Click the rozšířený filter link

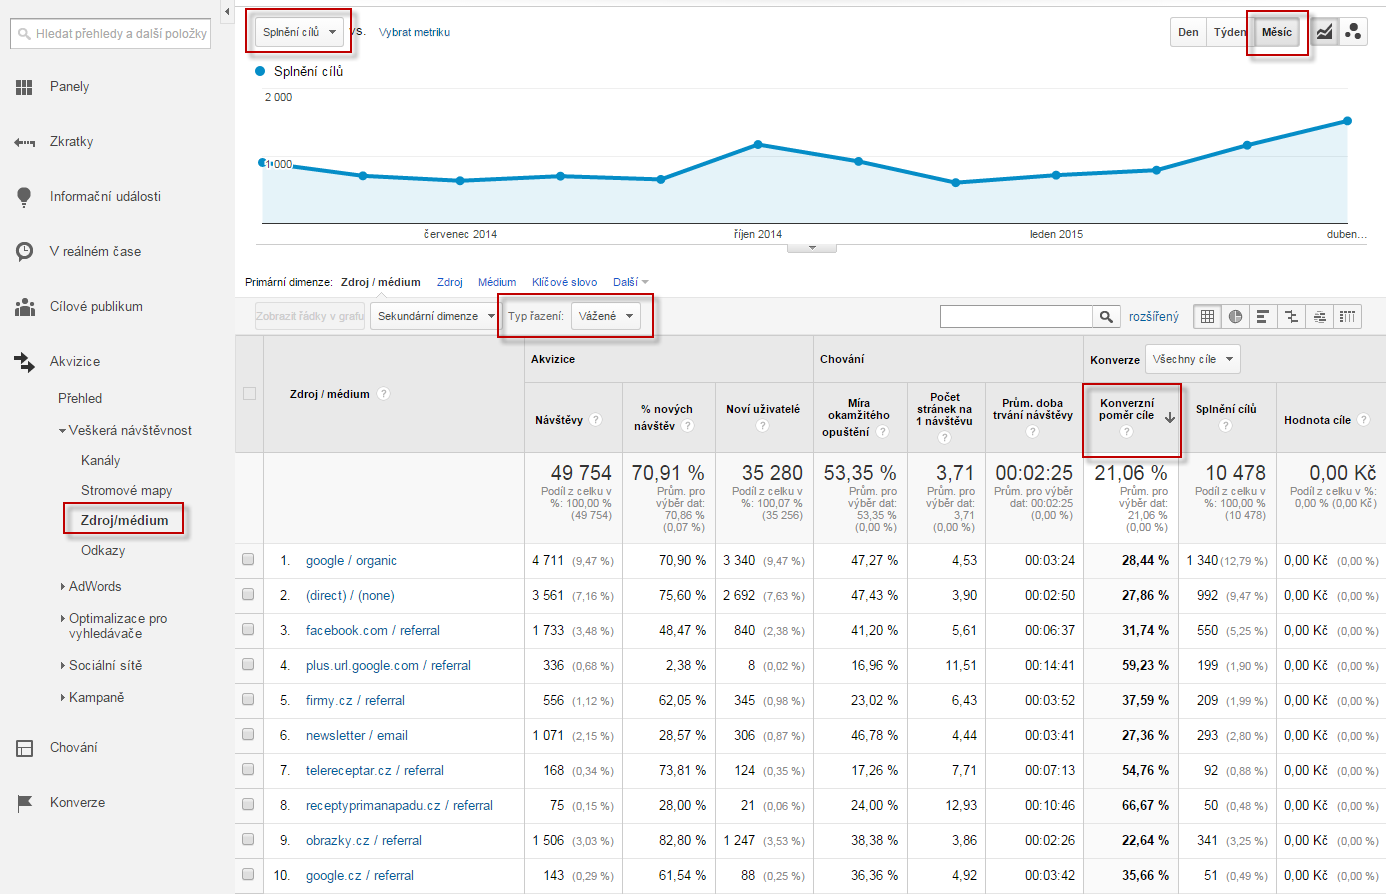pos(1155,316)
